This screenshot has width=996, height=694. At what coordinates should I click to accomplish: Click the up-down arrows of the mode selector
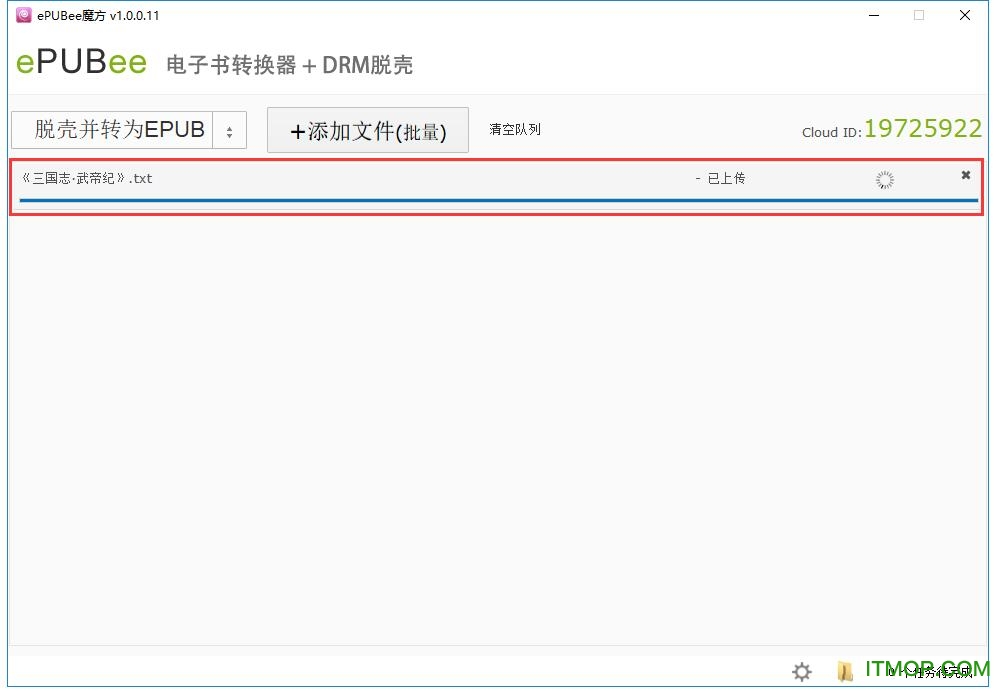pyautogui.click(x=229, y=131)
